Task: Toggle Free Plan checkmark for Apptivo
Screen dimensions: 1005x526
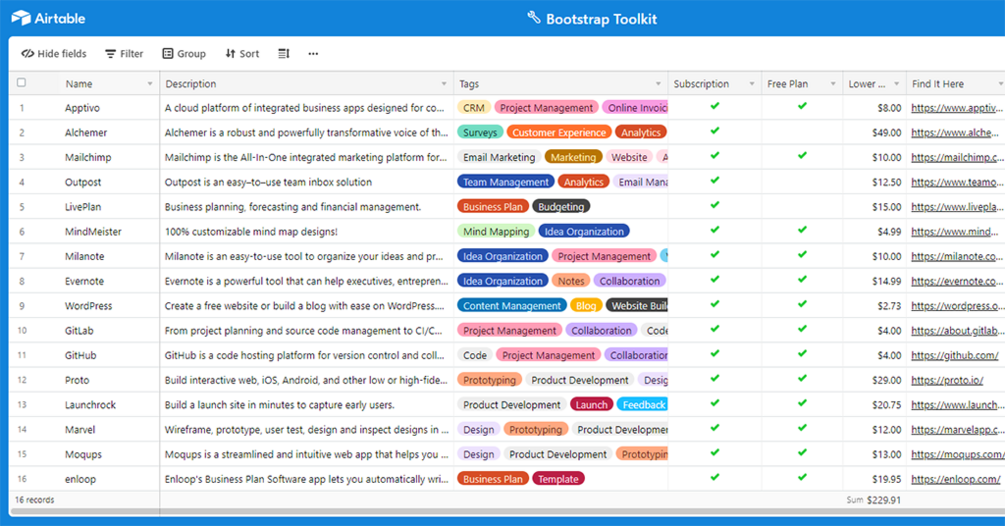Action: [x=802, y=106]
